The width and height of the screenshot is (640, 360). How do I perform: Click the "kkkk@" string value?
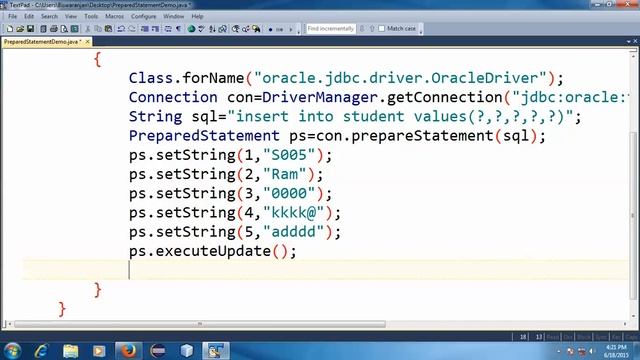[x=293, y=213]
